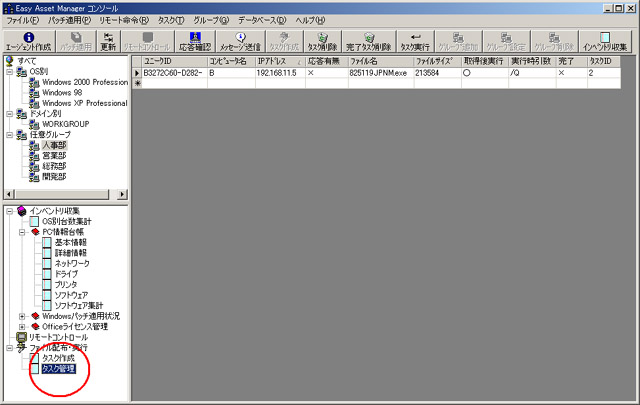Screen dimensions: 640x405
Task: Click the エージェント作成 toolbar button
Action: click(x=29, y=42)
